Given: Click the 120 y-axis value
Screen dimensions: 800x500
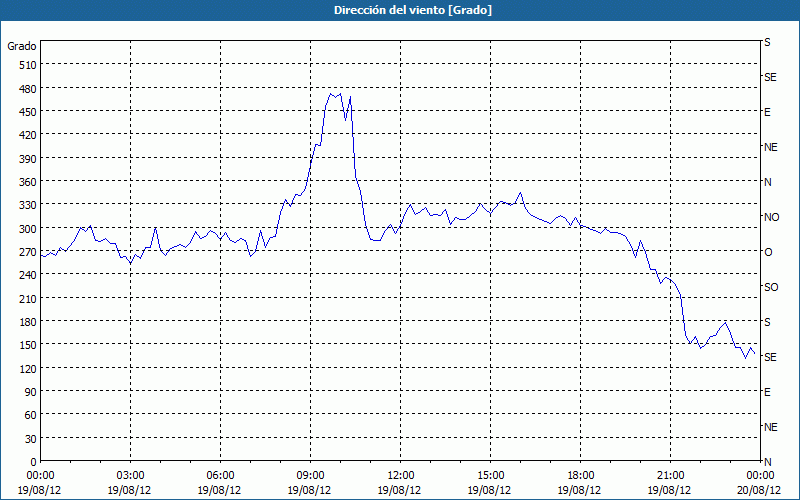Looking at the screenshot, I should tap(28, 368).
